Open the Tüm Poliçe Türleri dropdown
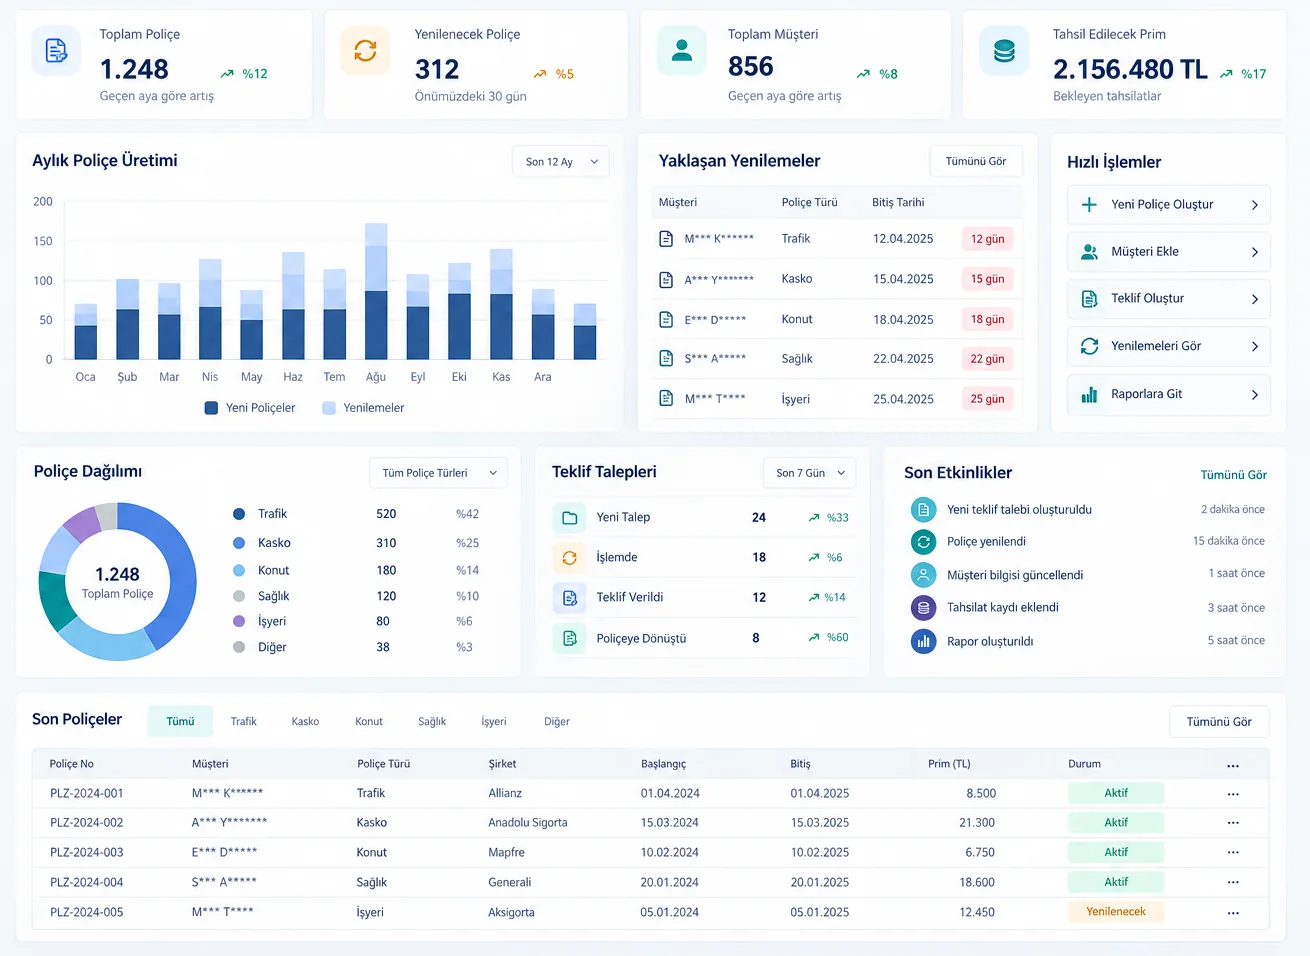This screenshot has height=956, width=1310. (439, 473)
